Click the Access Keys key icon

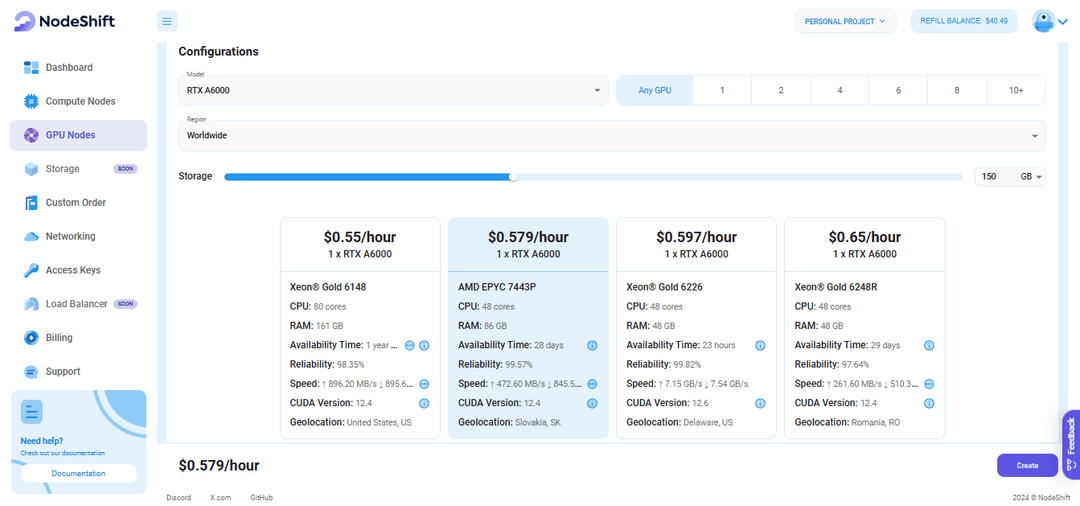[31, 270]
